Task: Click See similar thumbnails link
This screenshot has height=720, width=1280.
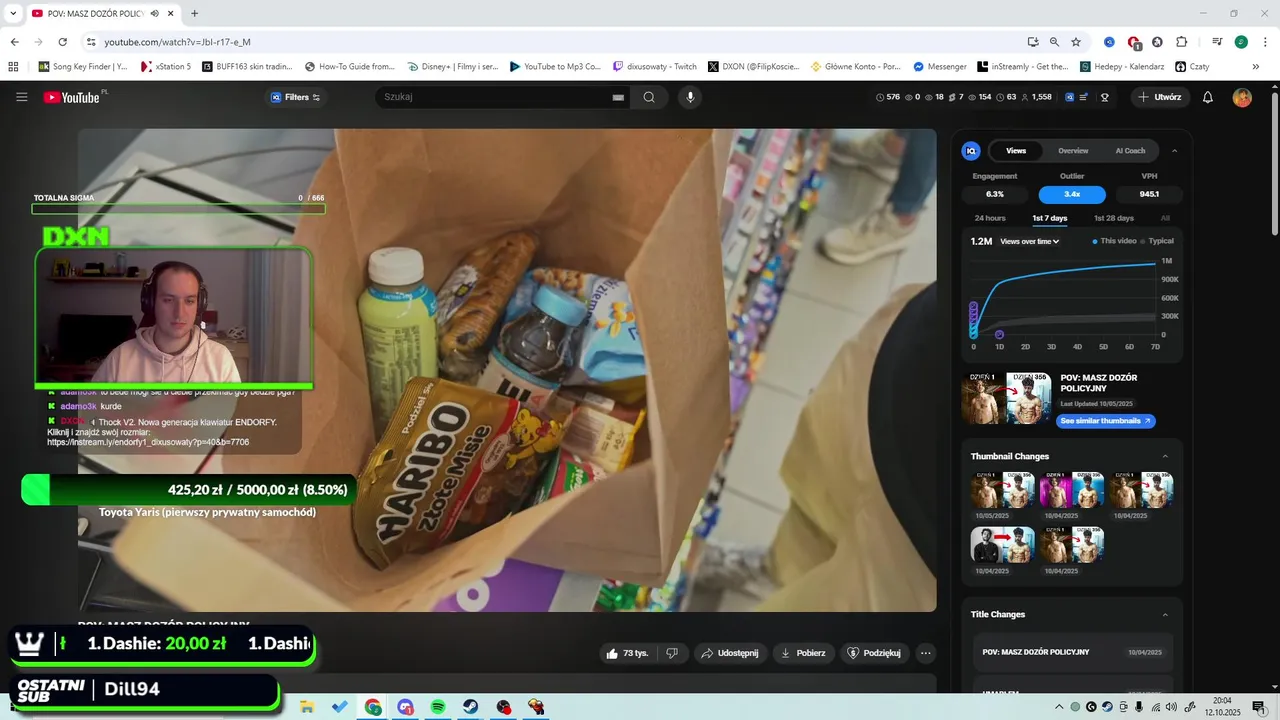Action: tap(1105, 421)
